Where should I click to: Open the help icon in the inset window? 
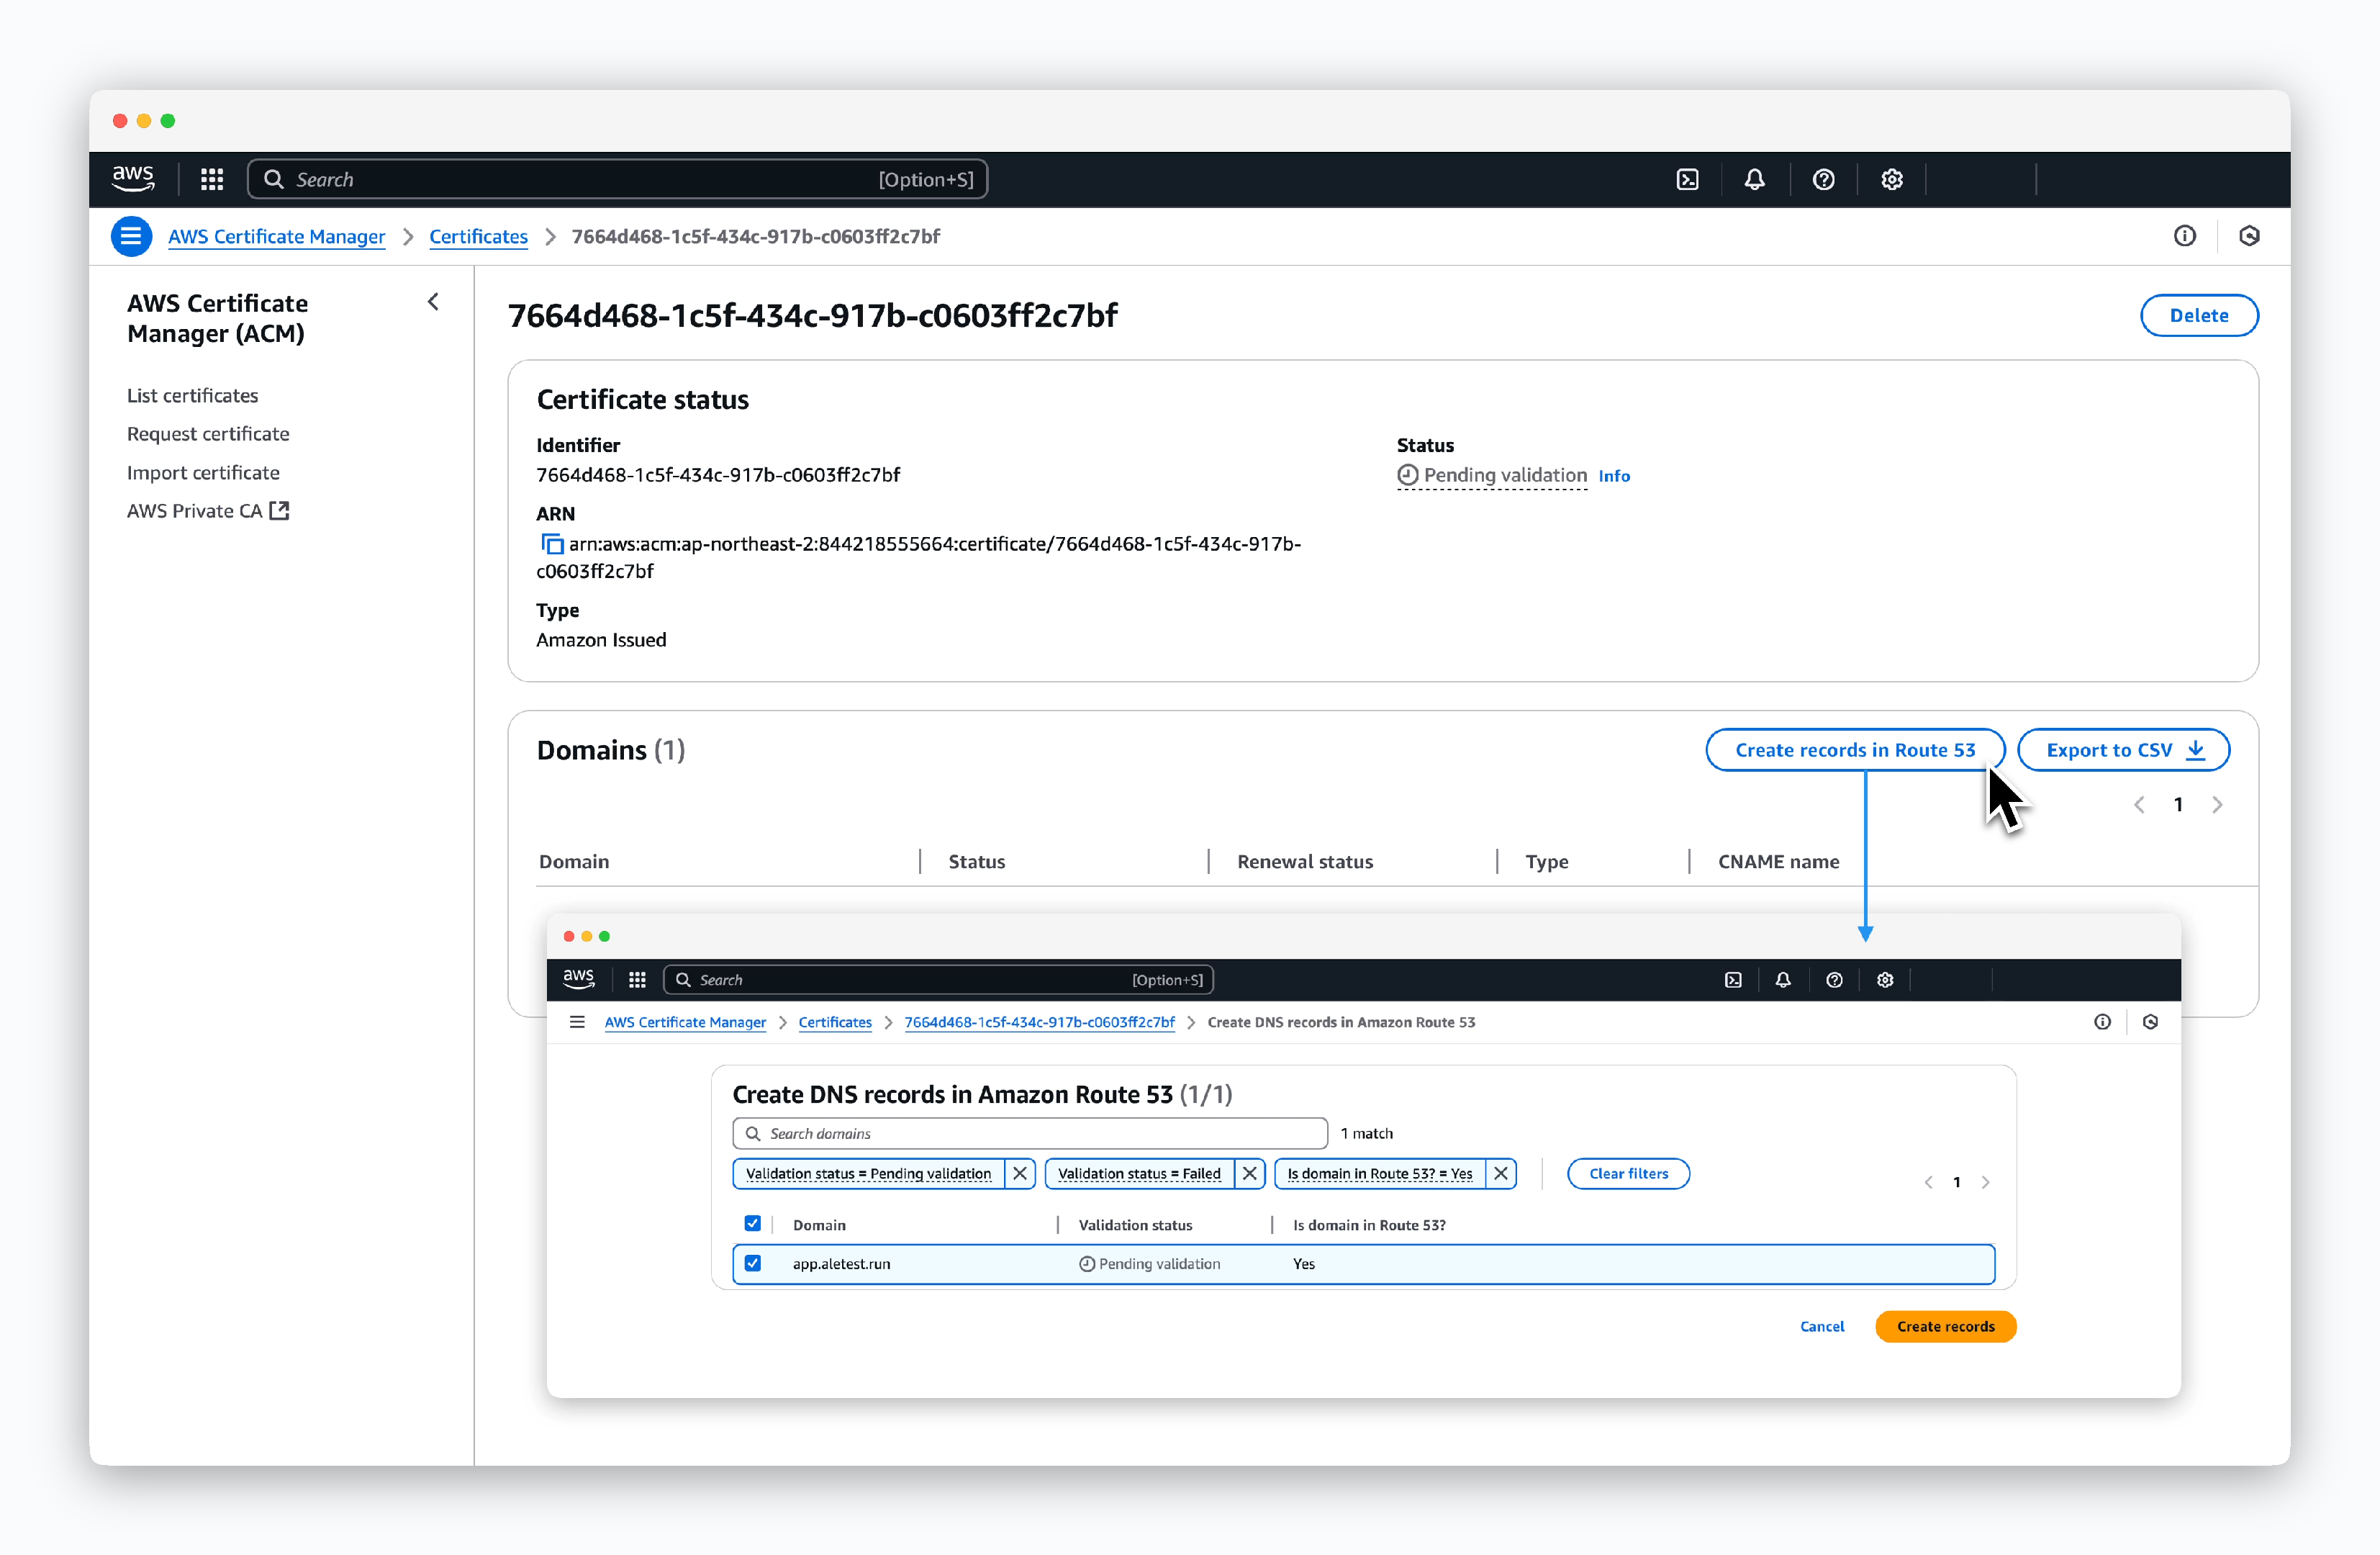pos(1834,980)
